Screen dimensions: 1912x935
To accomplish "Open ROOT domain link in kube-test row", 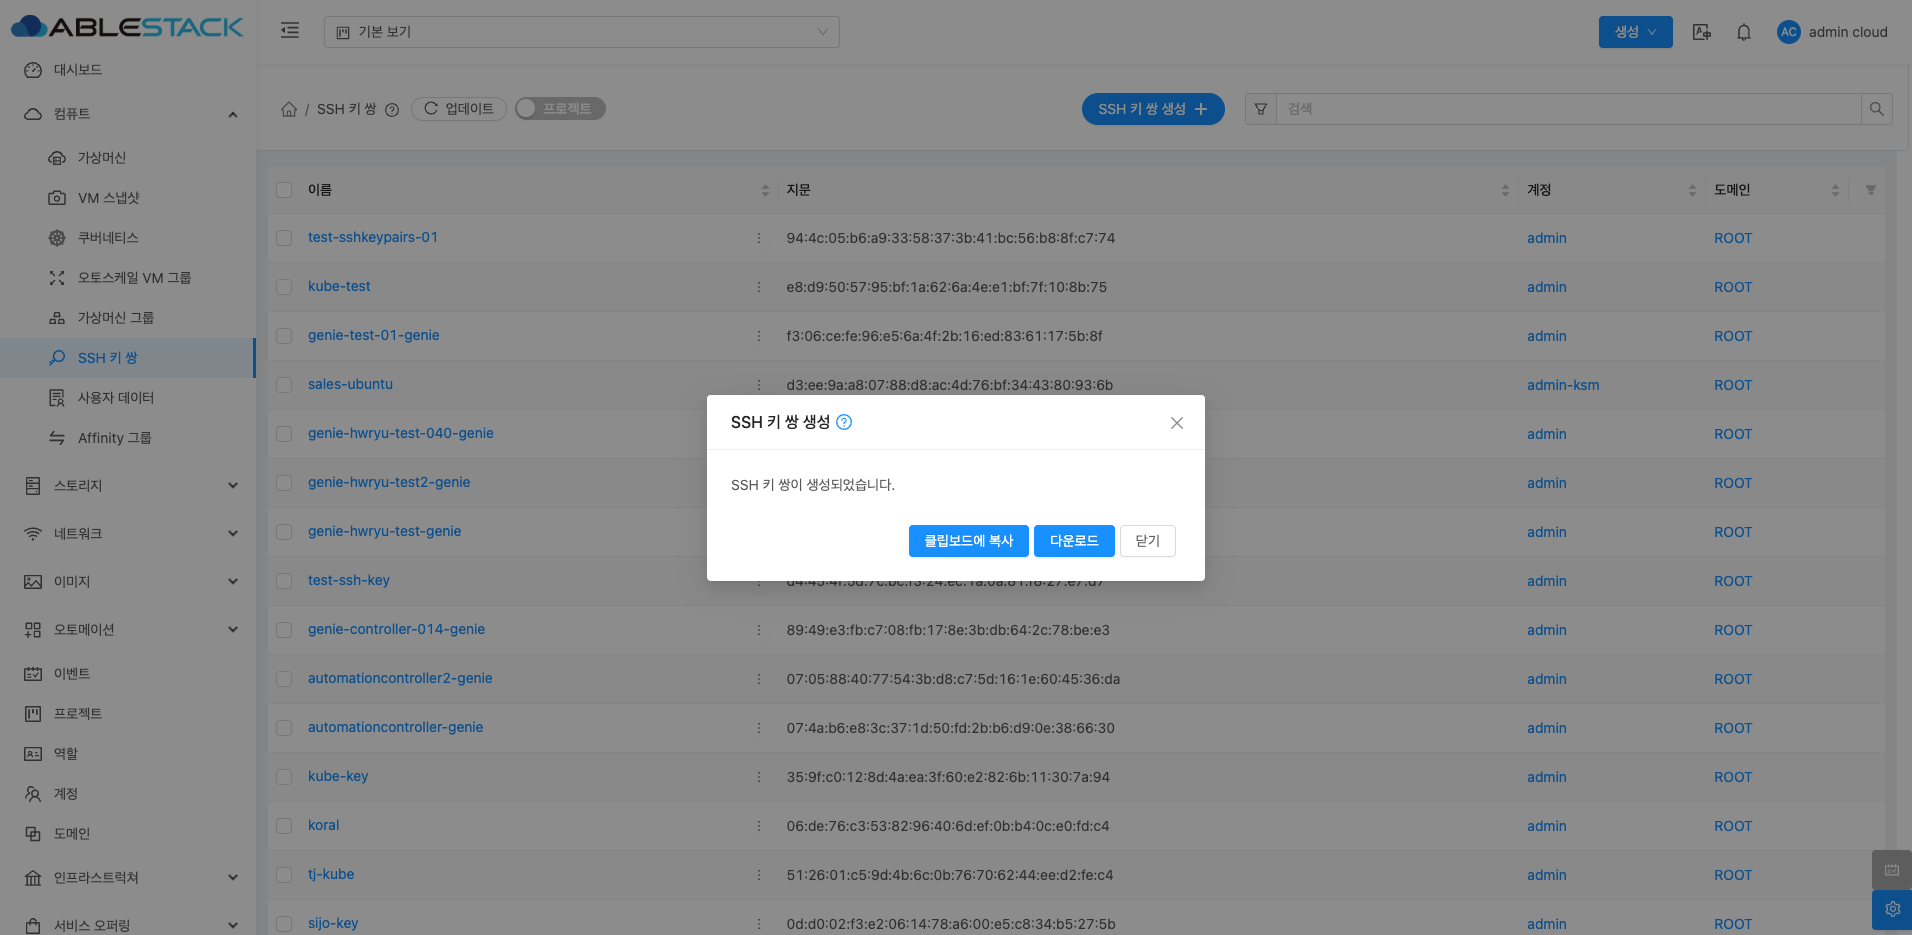I will pos(1733,287).
